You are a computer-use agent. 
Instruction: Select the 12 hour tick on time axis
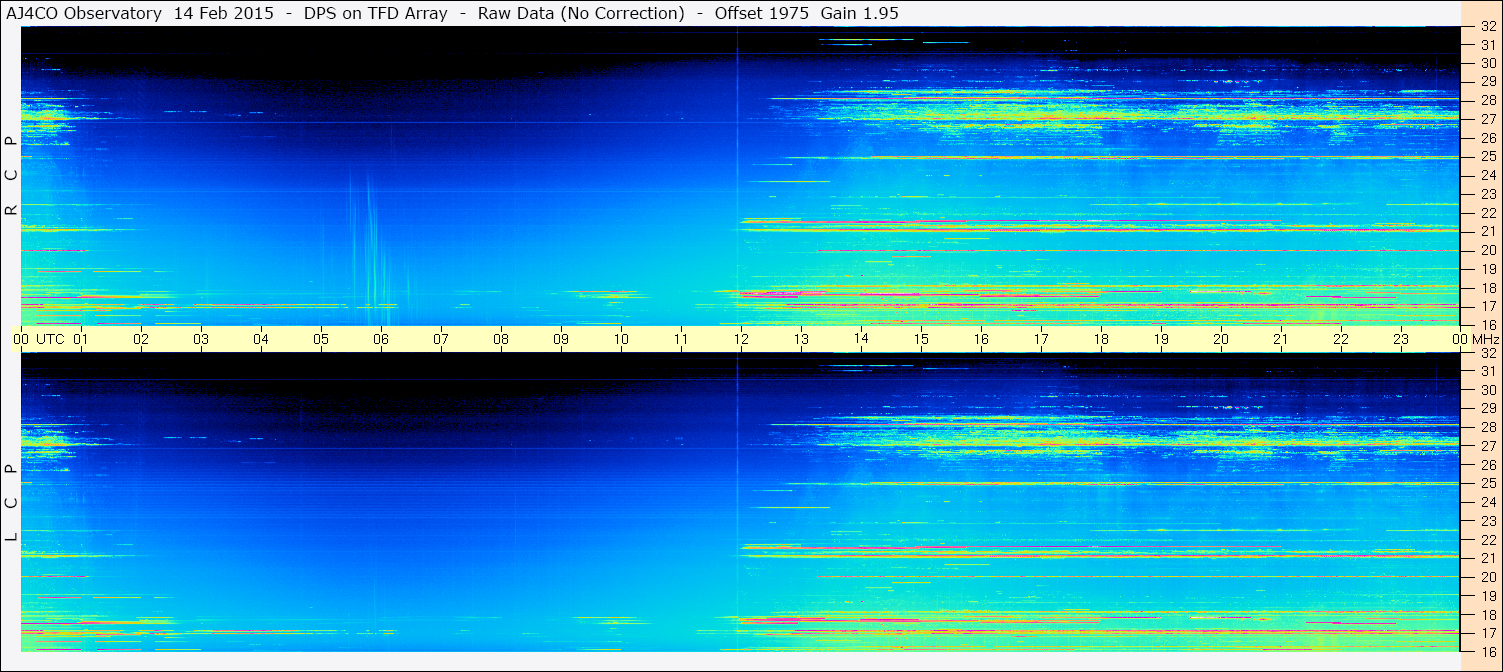tap(741, 339)
